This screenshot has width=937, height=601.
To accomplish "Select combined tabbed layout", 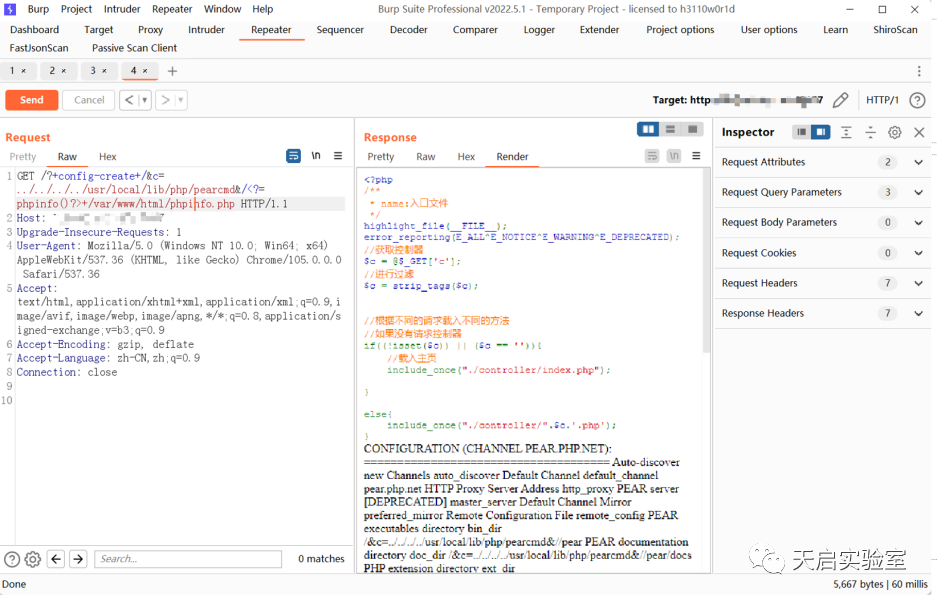I will (x=693, y=129).
